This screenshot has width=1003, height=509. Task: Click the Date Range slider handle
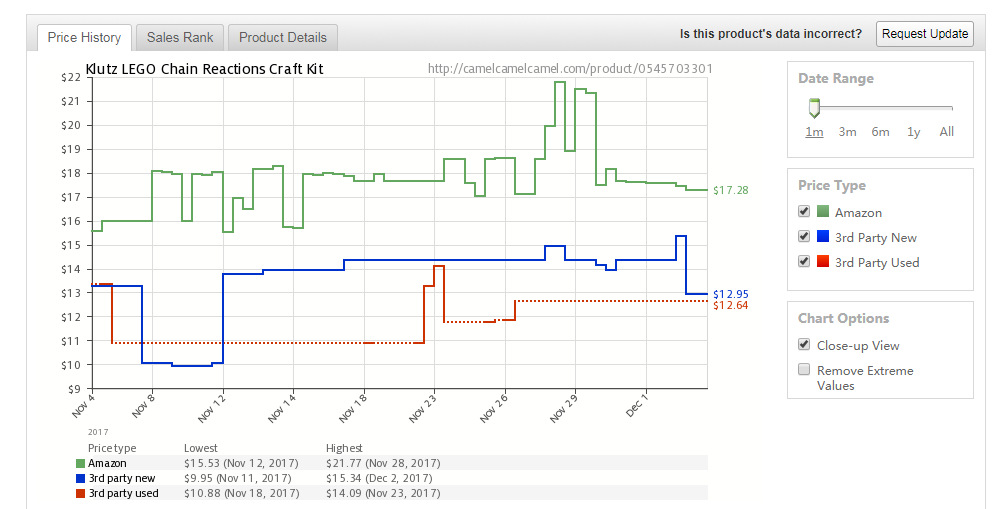tap(815, 107)
